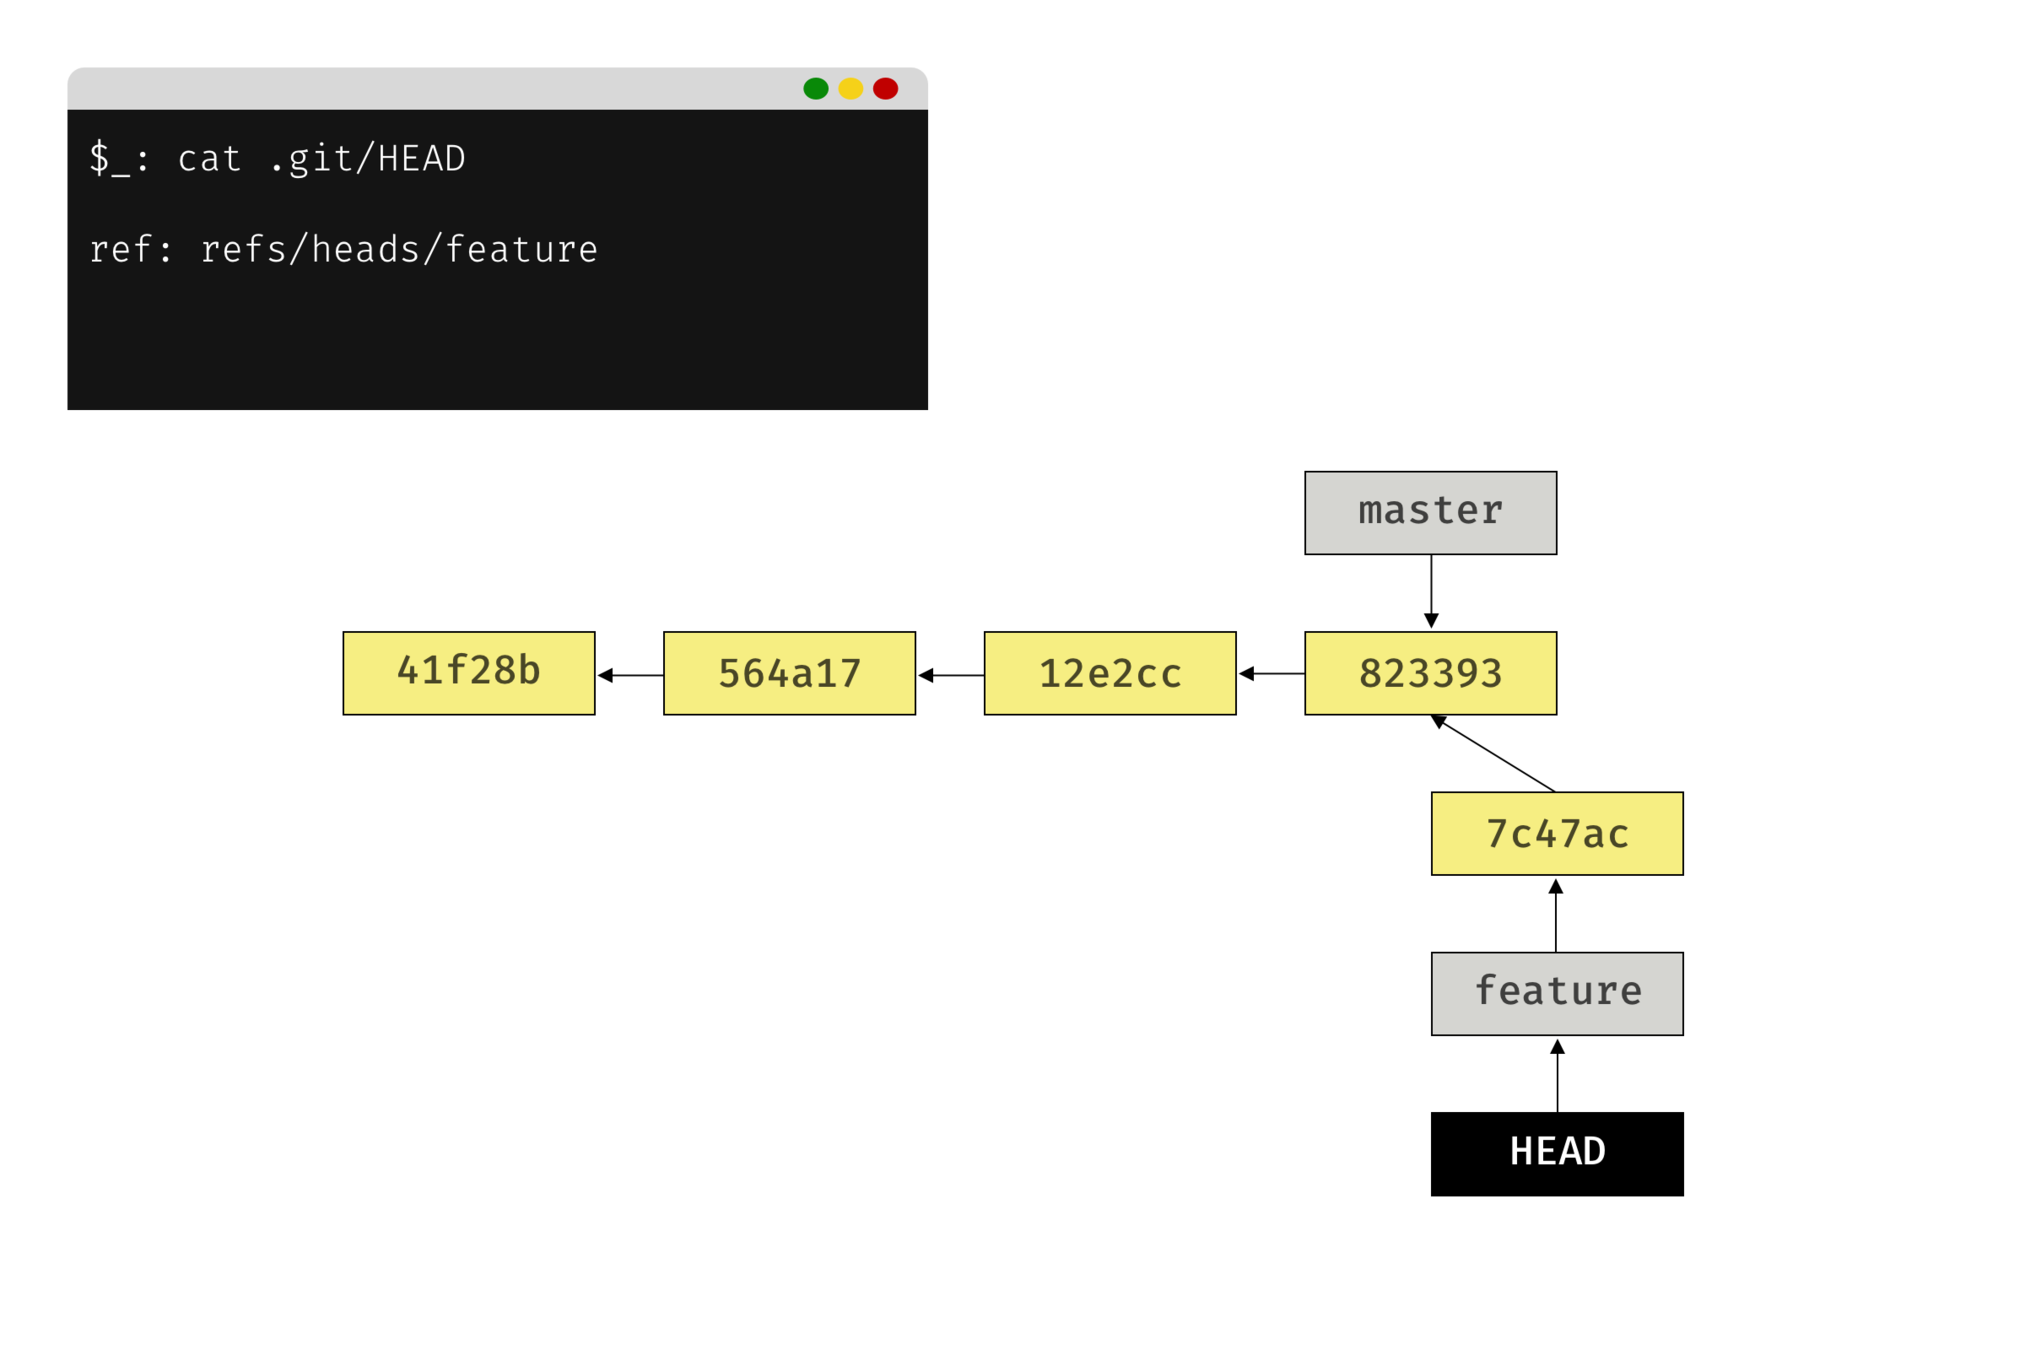
Task: Click commit box 41f28b
Action: pos(468,672)
